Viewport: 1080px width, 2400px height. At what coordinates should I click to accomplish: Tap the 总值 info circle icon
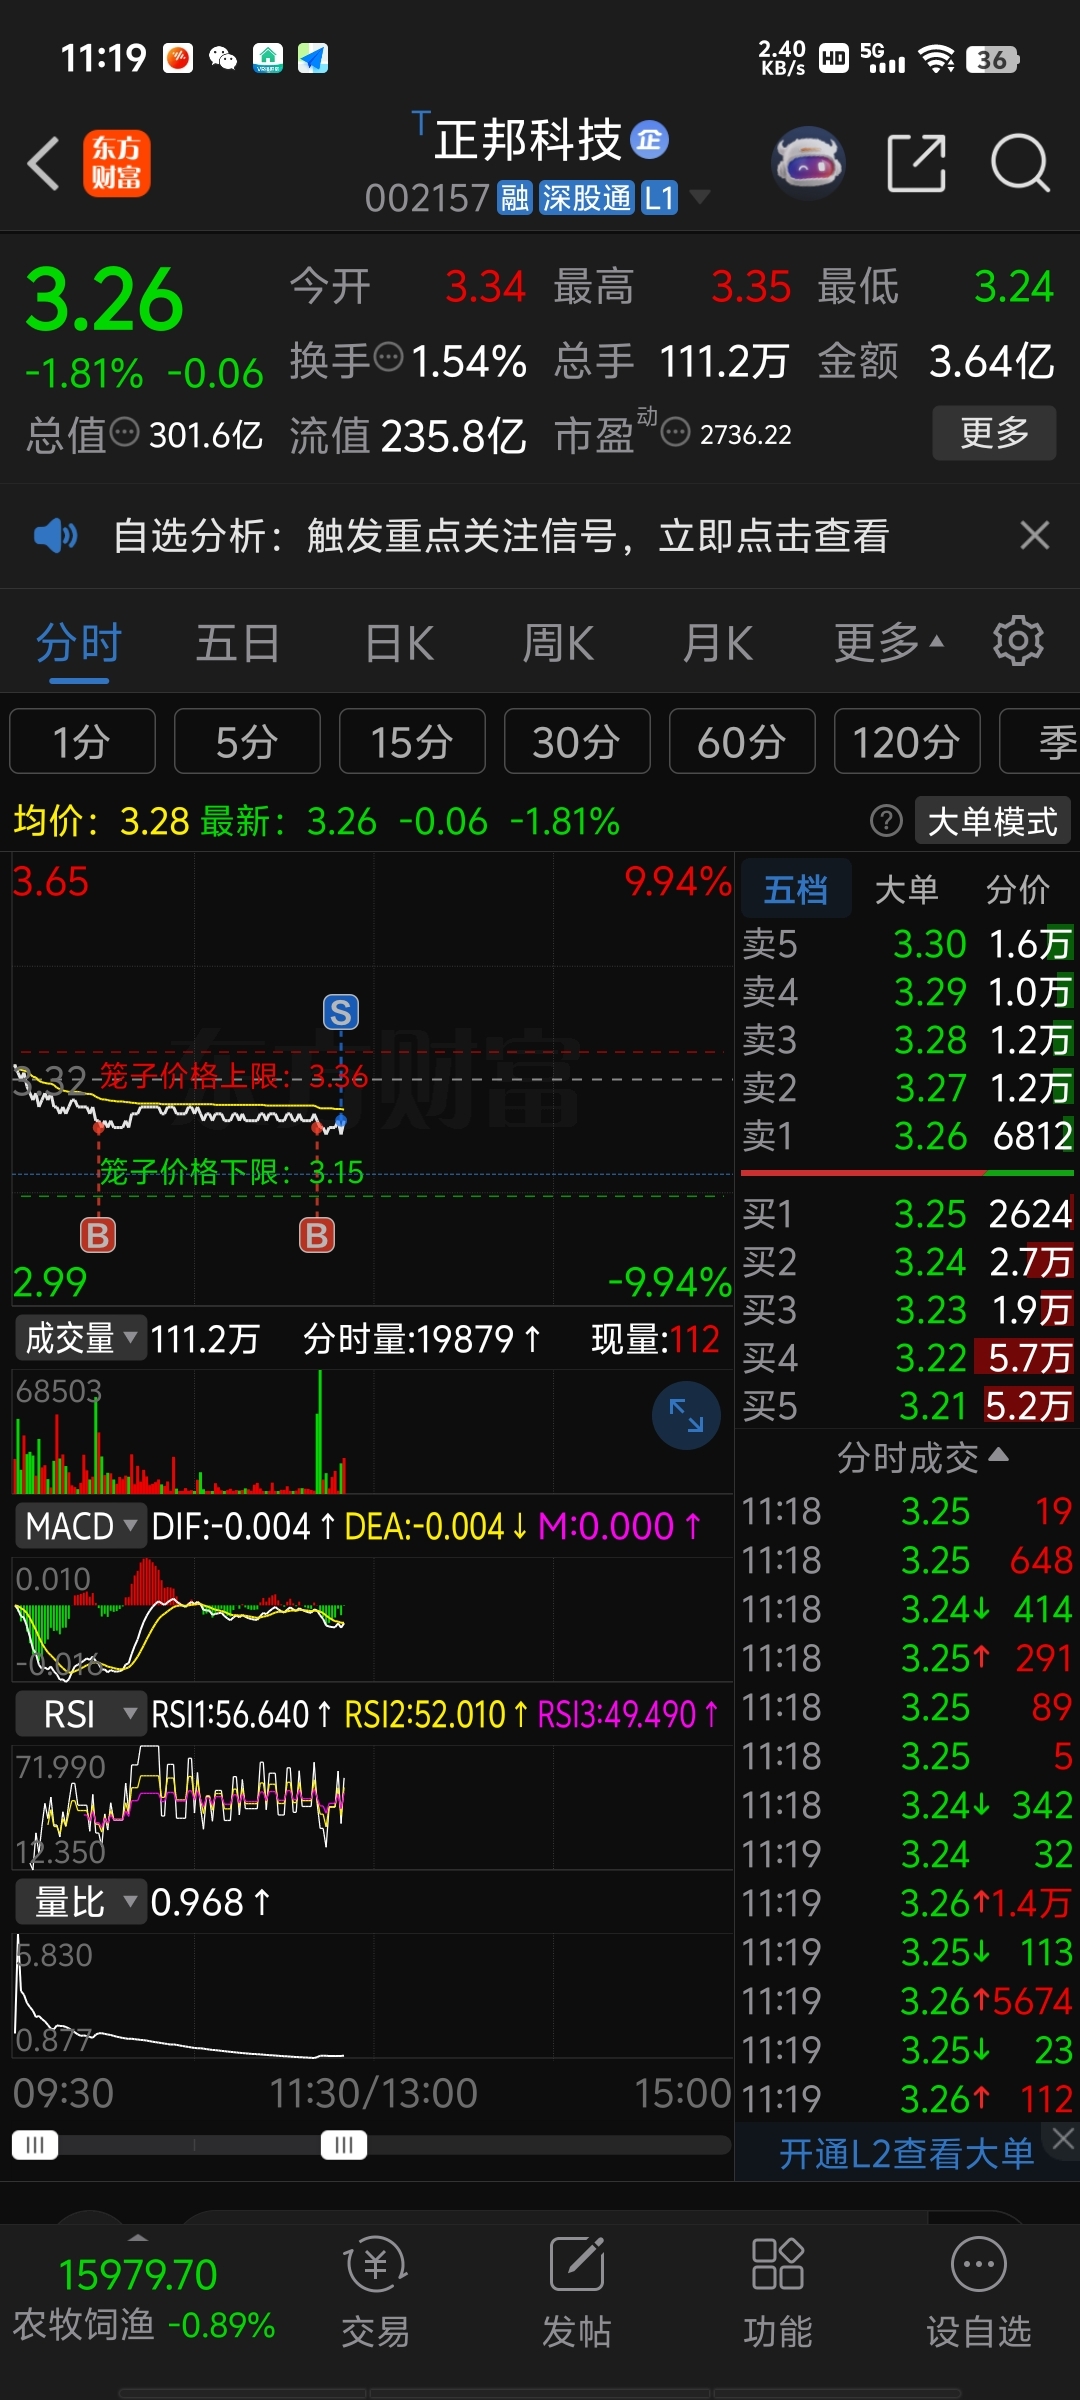click(x=125, y=432)
